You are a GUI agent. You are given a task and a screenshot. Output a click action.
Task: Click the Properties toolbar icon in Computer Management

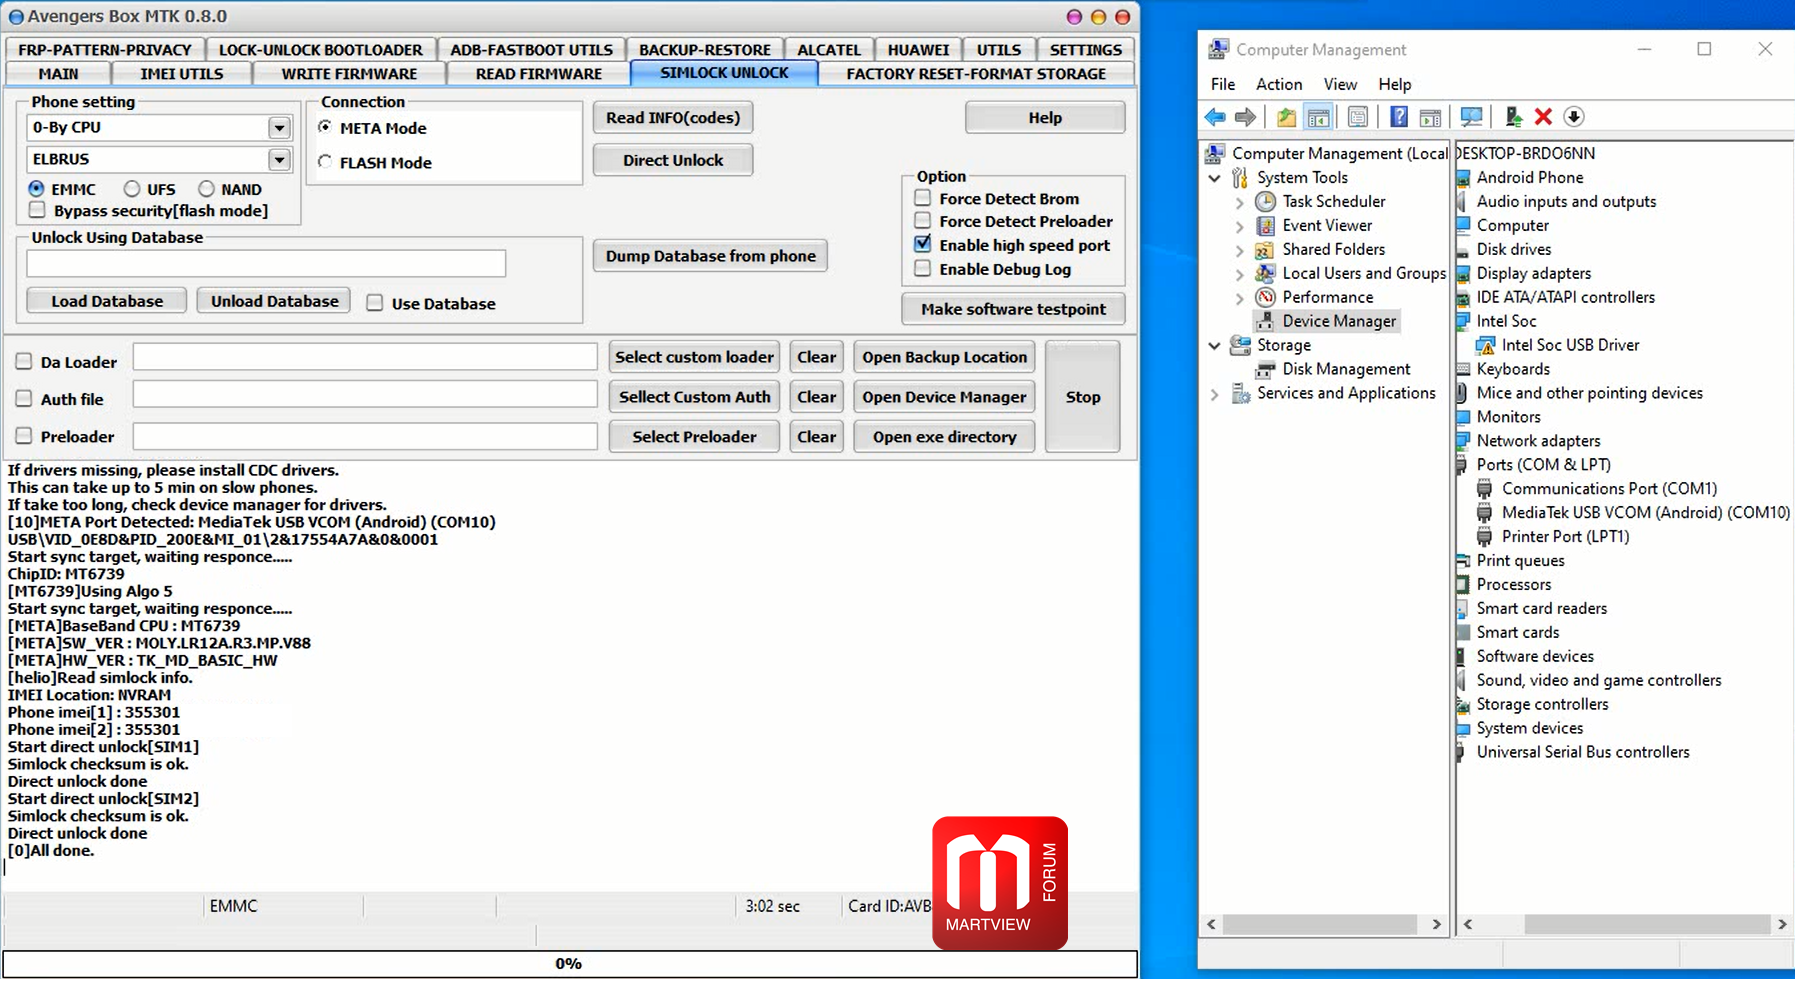[x=1357, y=117]
